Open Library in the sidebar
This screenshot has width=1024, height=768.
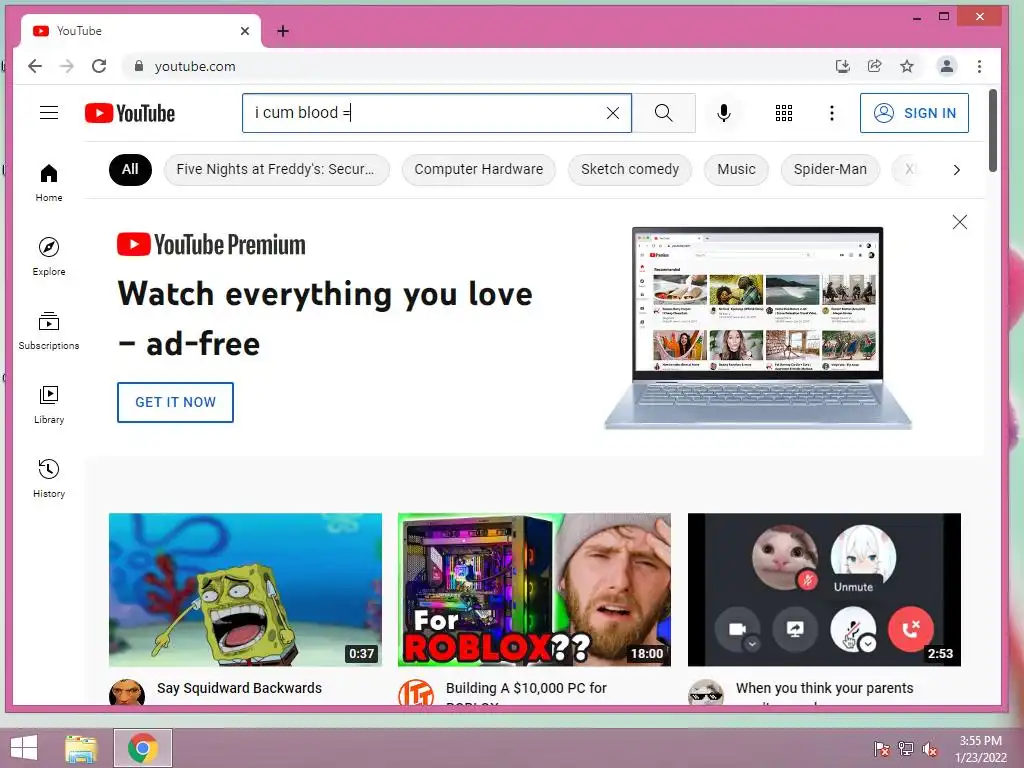pos(49,405)
